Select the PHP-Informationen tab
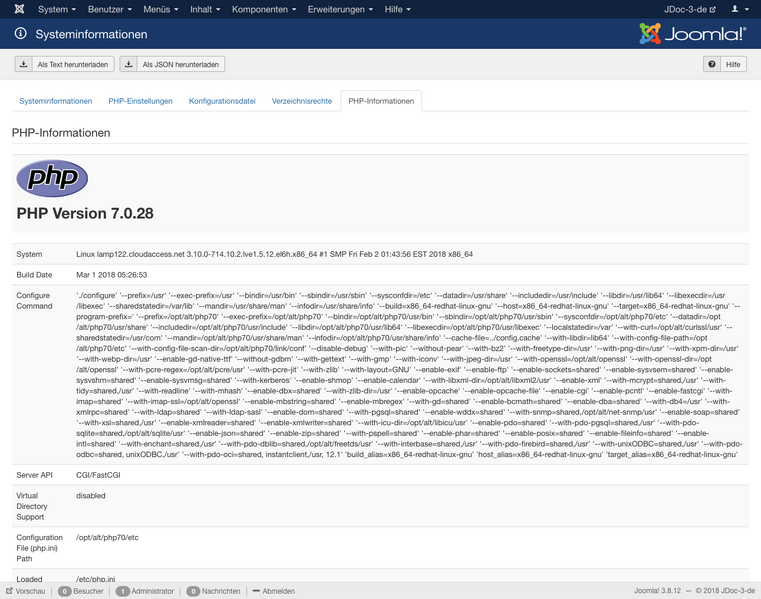 (381, 101)
